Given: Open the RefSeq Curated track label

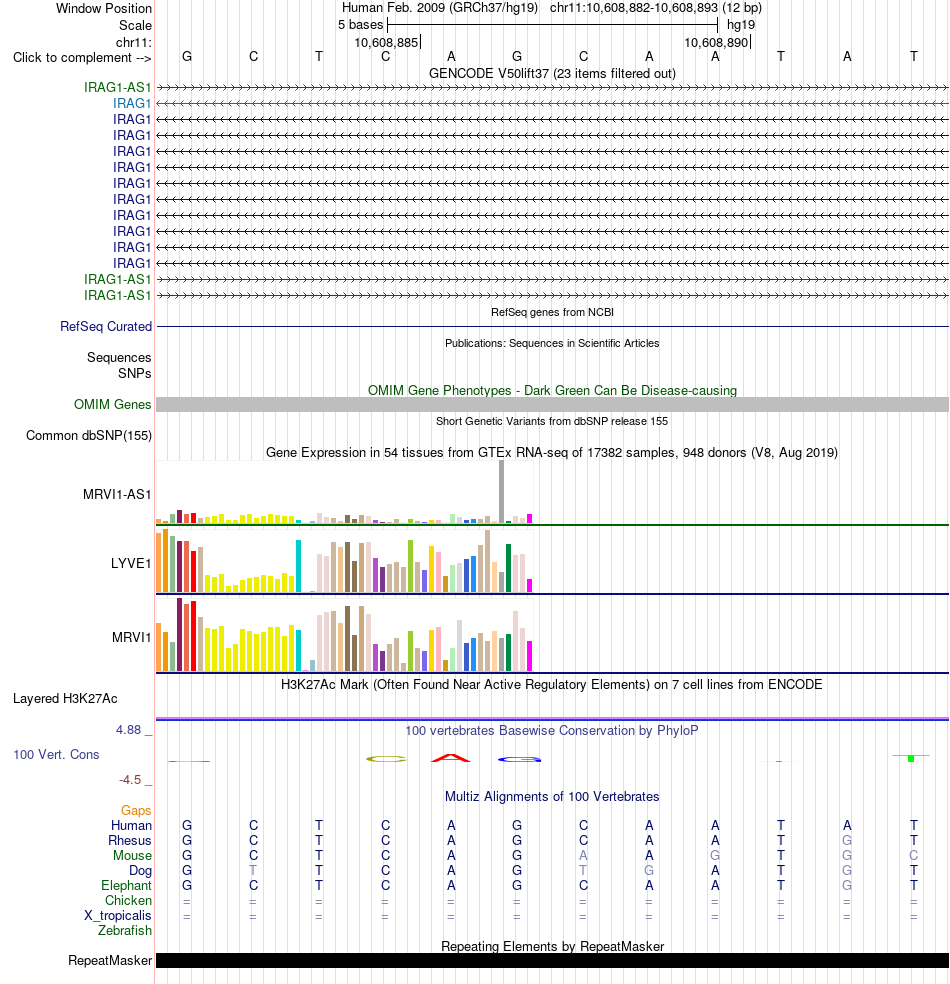Looking at the screenshot, I should coord(106,326).
